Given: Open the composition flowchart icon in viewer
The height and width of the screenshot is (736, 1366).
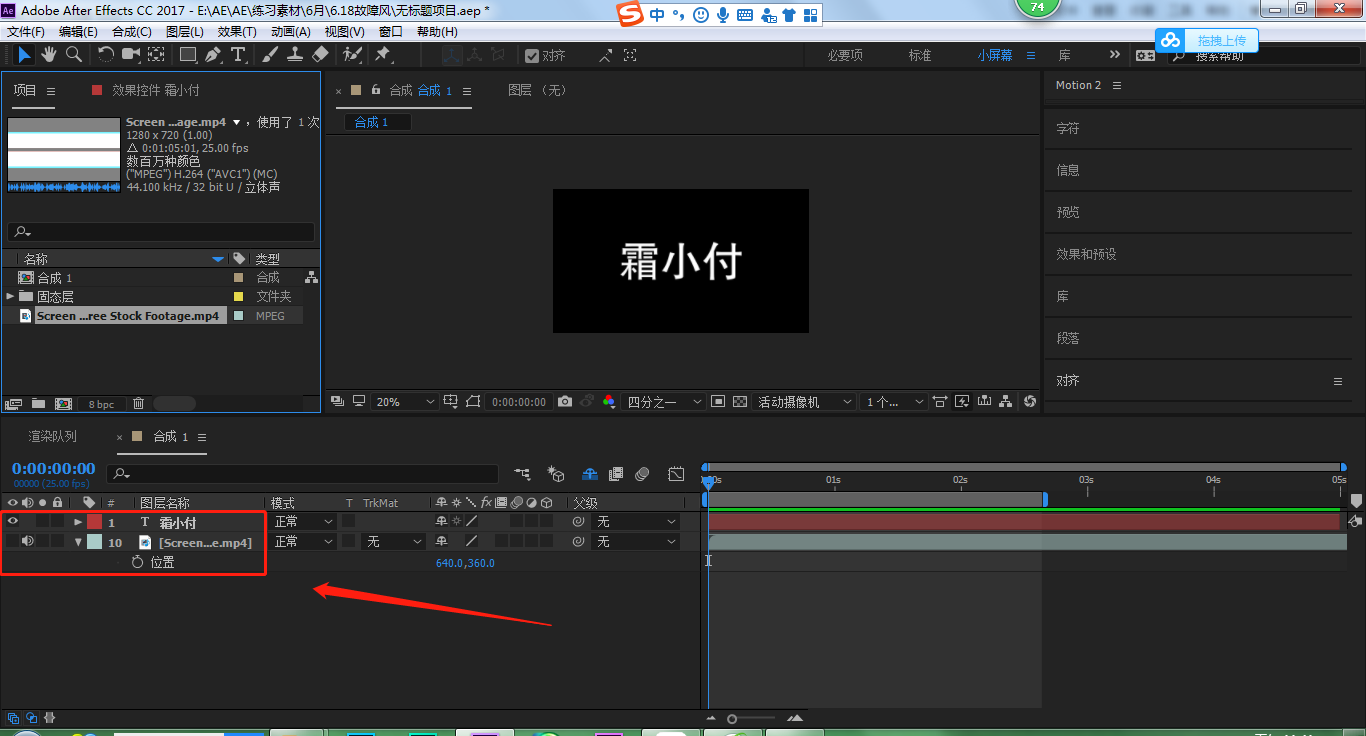Looking at the screenshot, I should pyautogui.click(x=1007, y=402).
